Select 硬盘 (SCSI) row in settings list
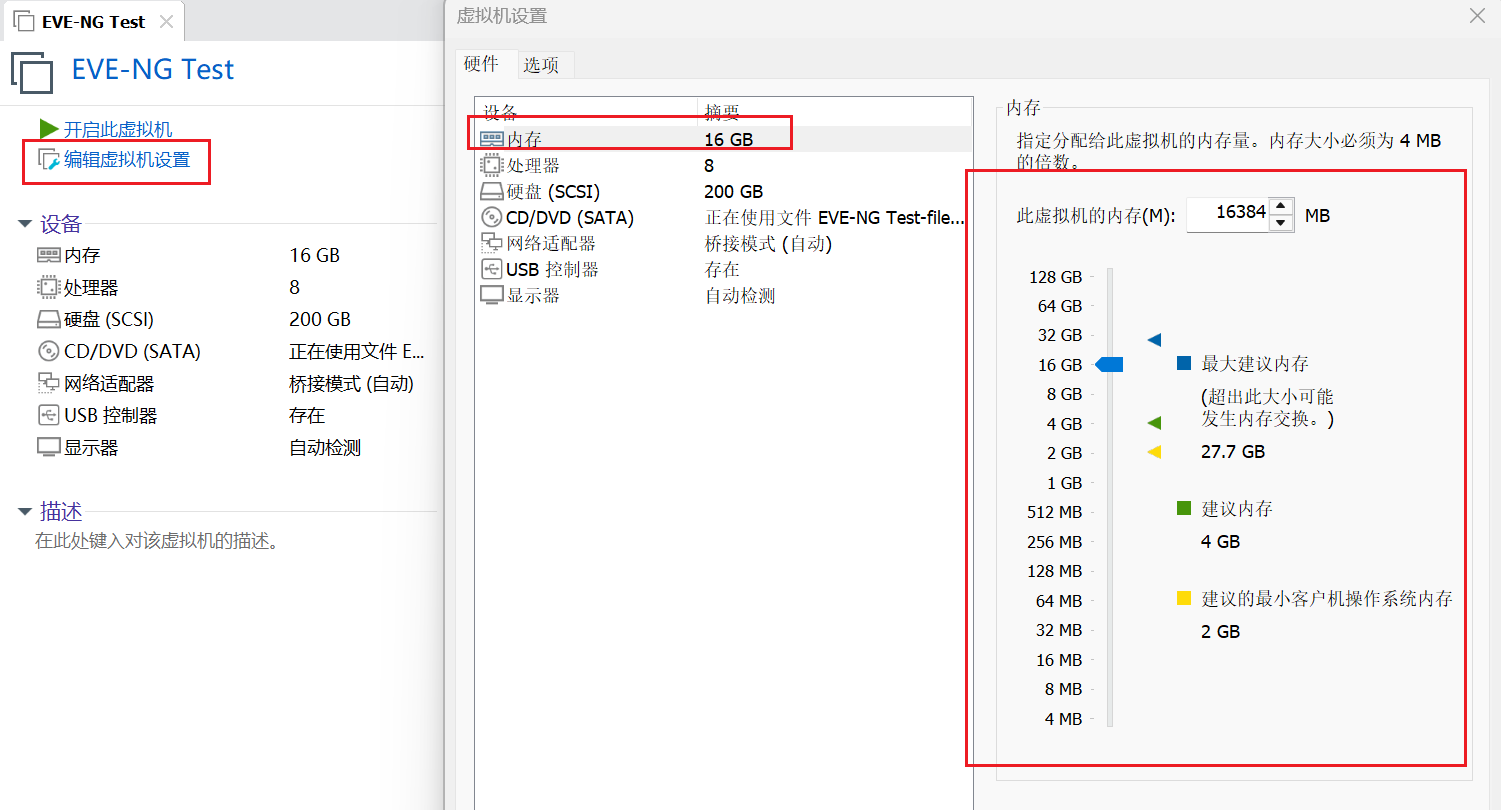 pyautogui.click(x=723, y=191)
